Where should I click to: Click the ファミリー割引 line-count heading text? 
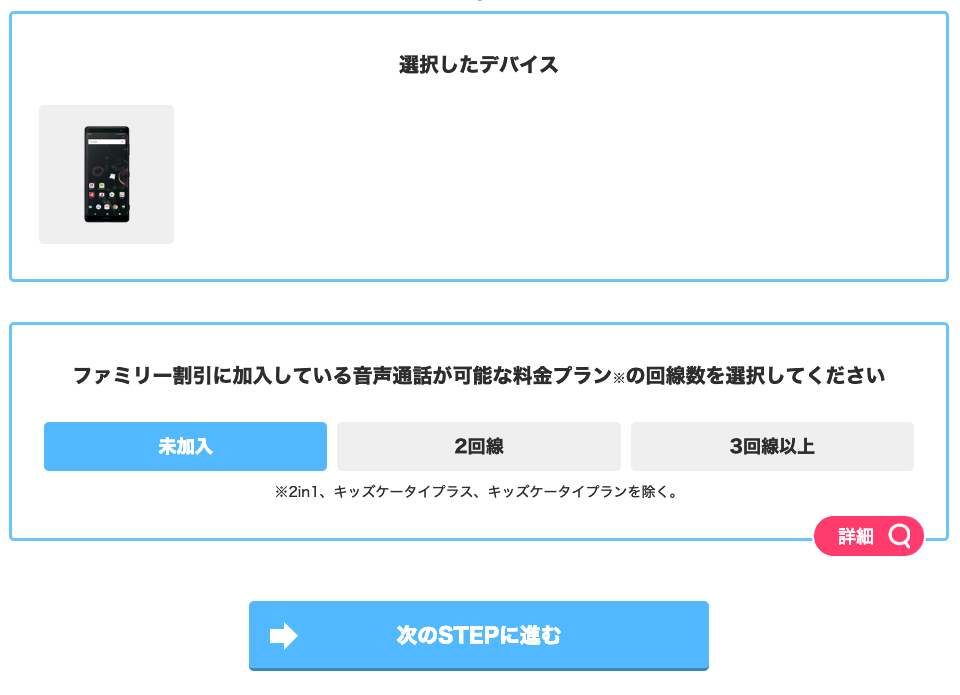479,375
